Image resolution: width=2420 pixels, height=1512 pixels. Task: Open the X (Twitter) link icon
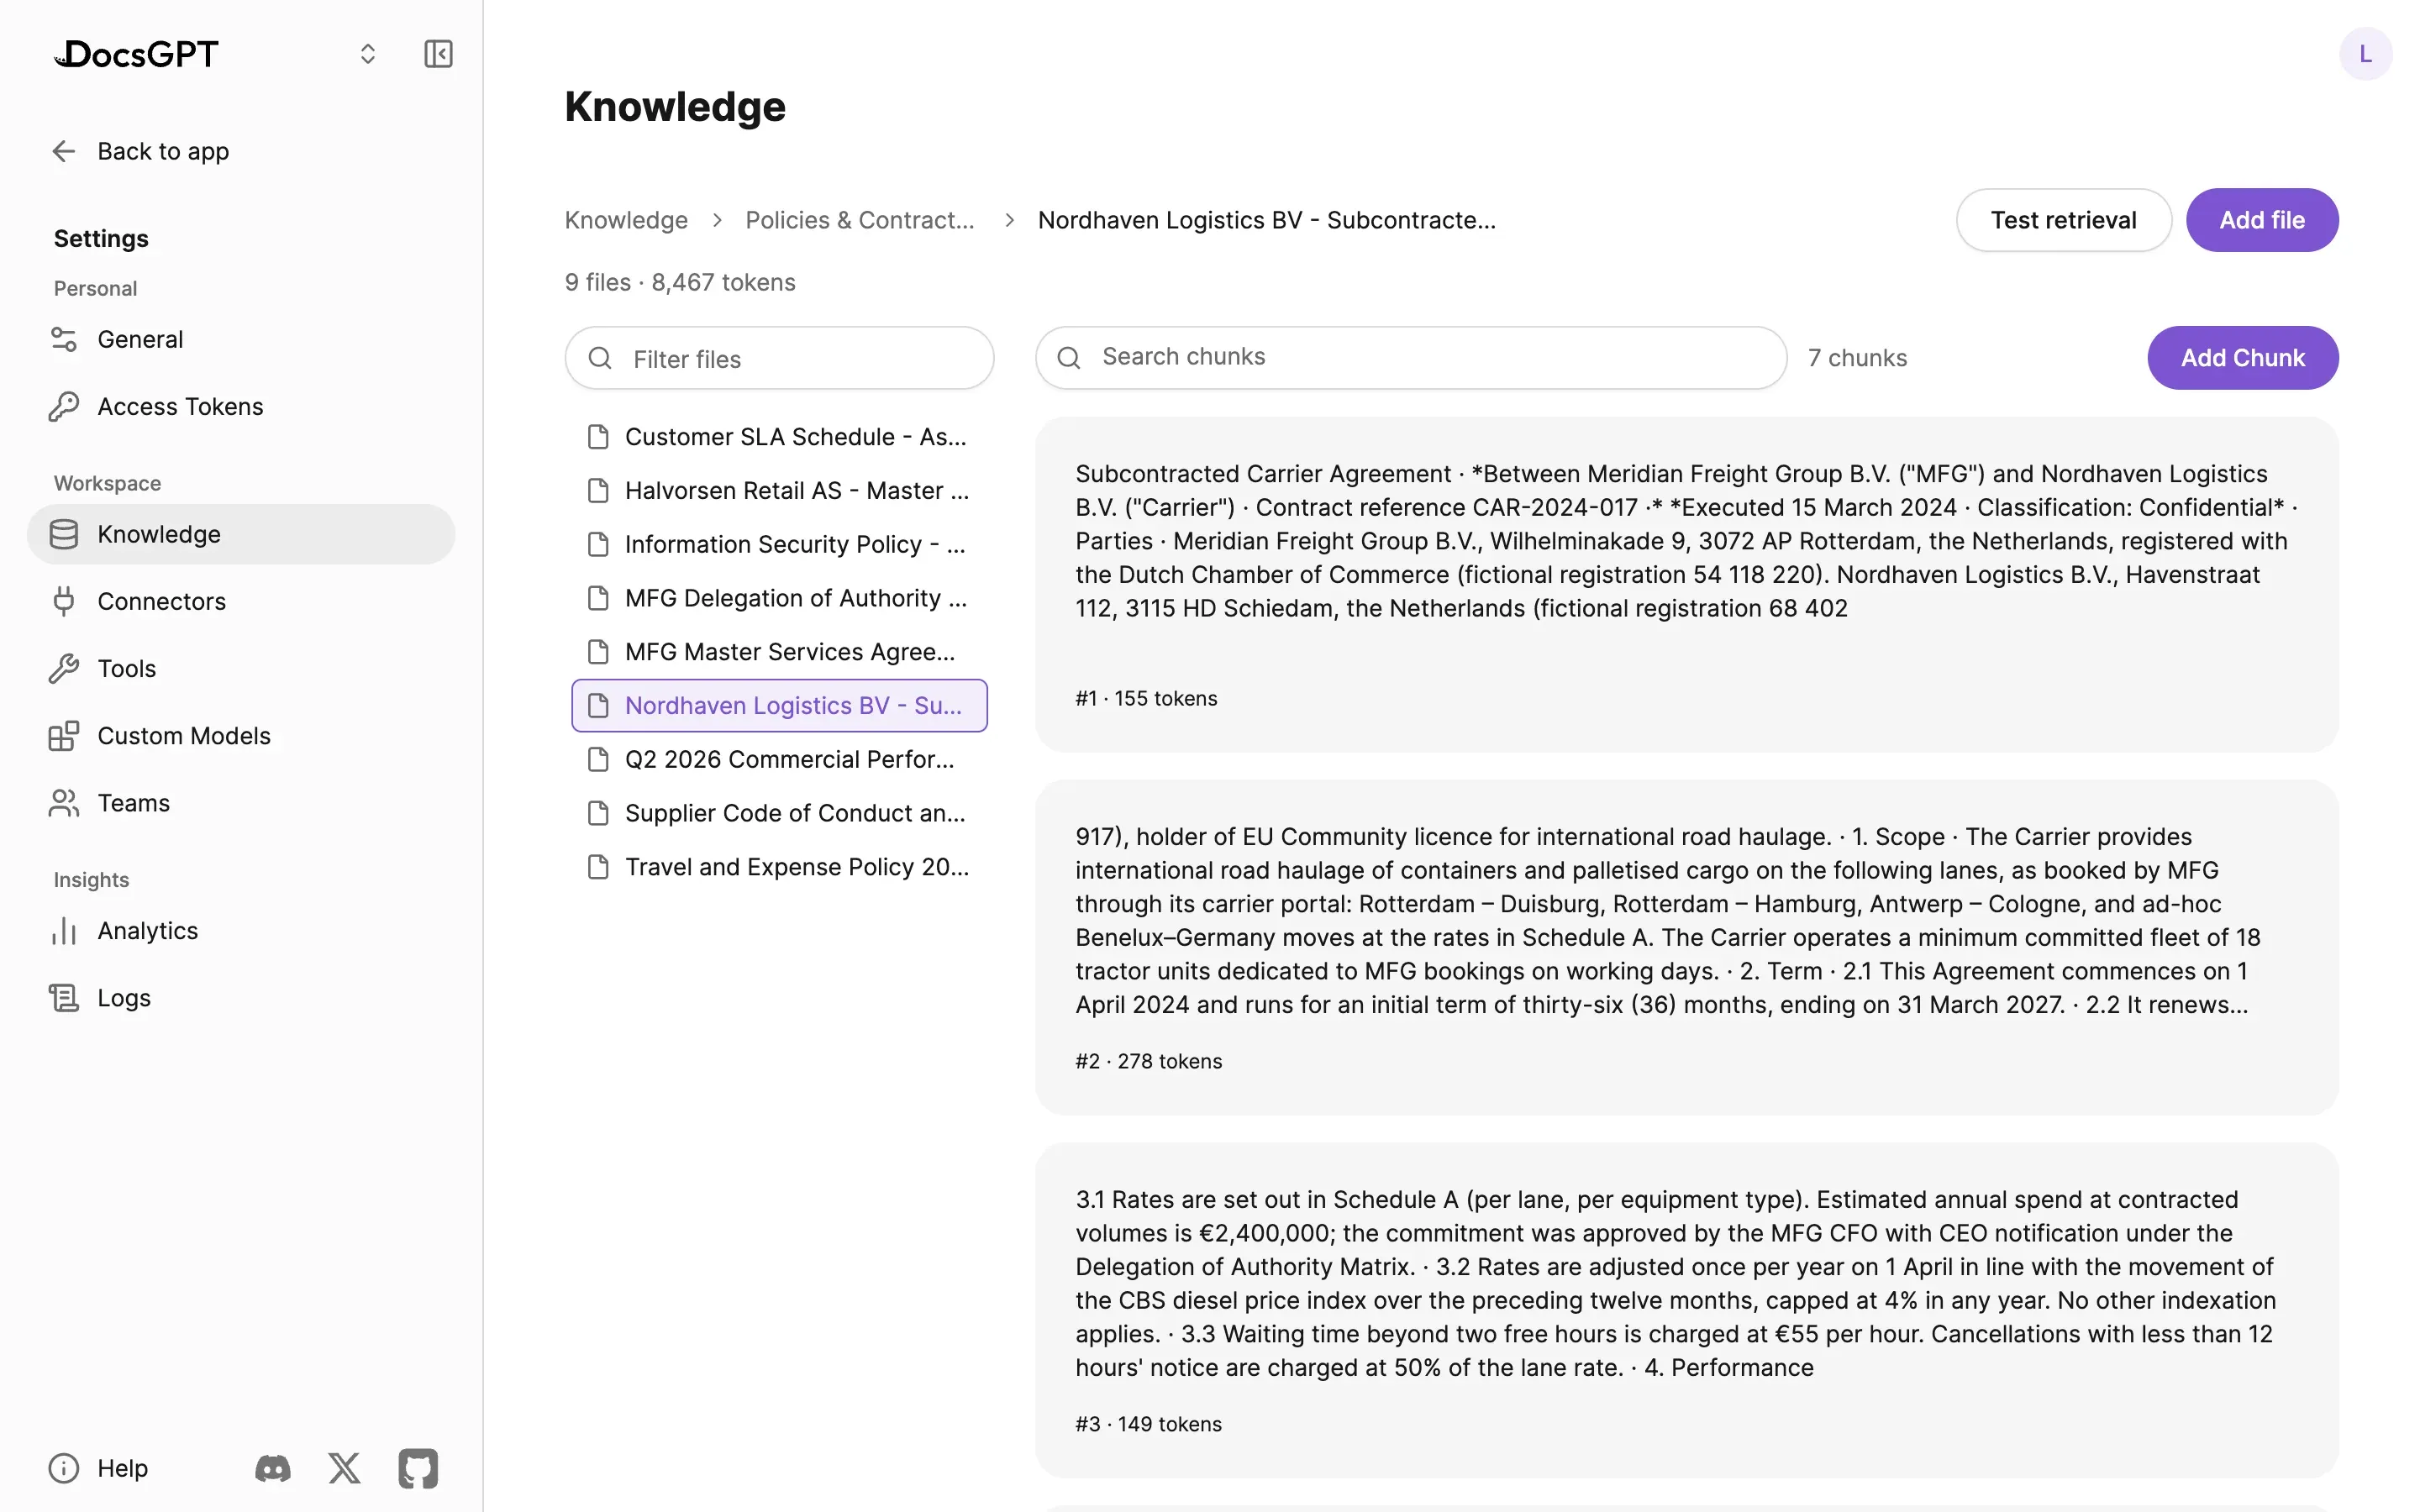tap(345, 1468)
